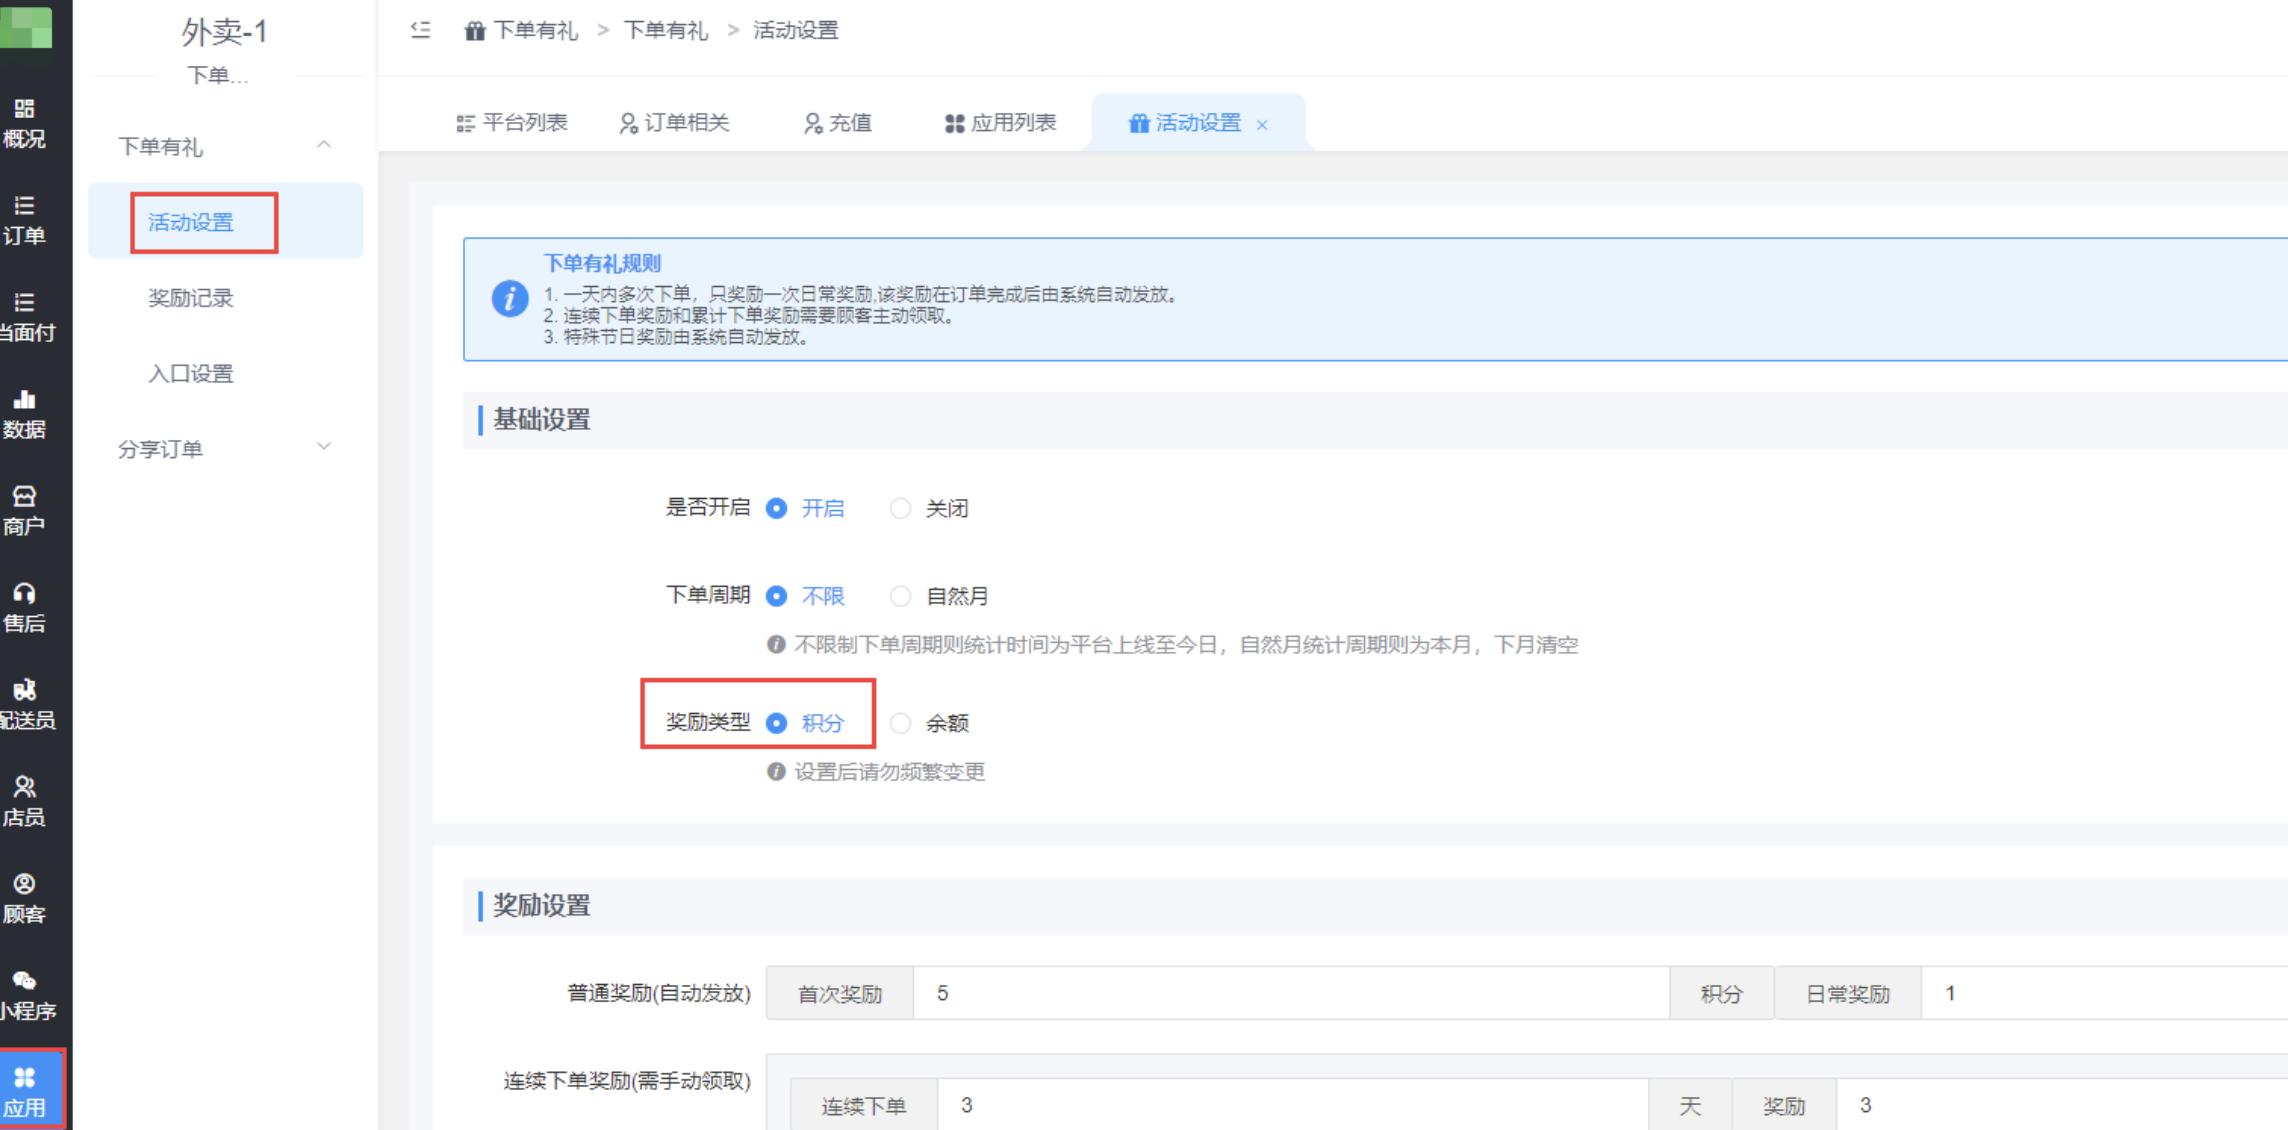Viewport: 2288px width, 1130px height.
Task: Select the 余额 reward type radio
Action: pyautogui.click(x=901, y=723)
